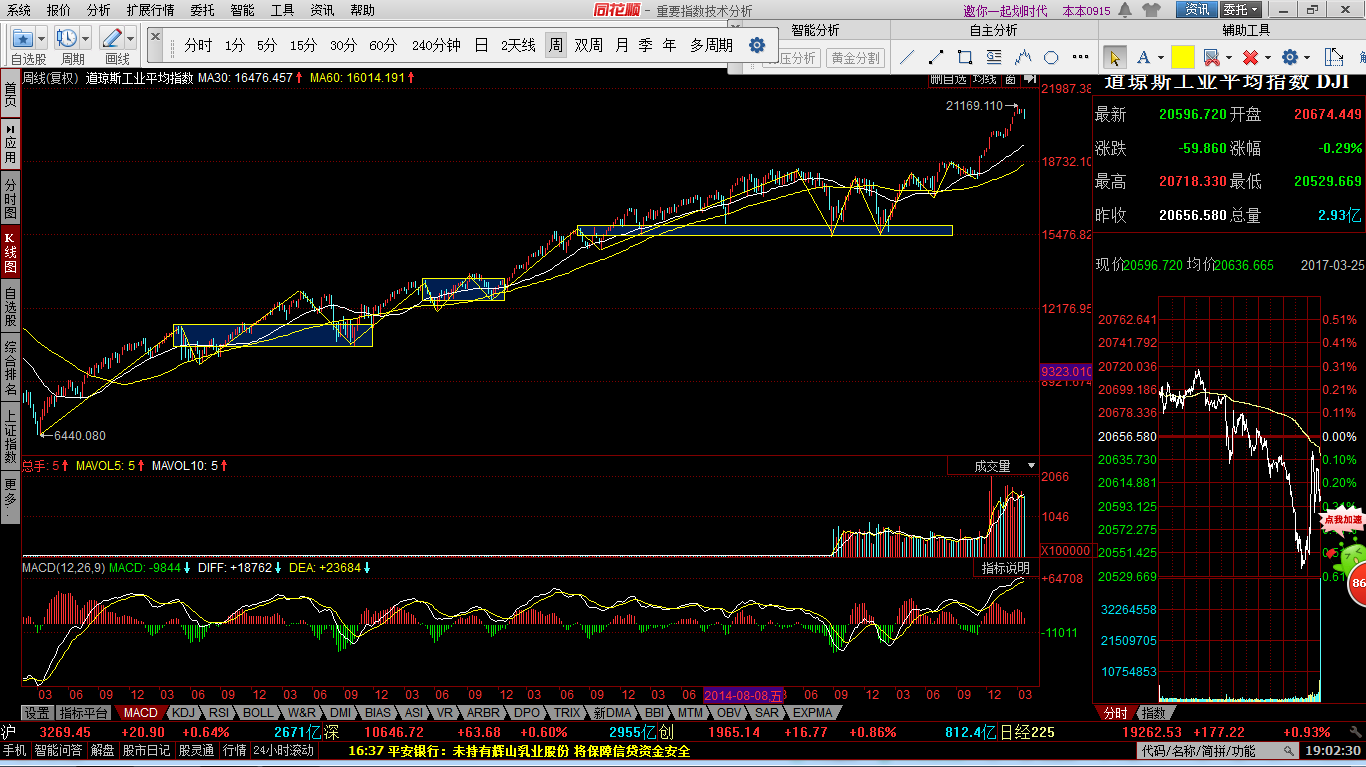Select the rectangle drawing tool

(x=966, y=57)
